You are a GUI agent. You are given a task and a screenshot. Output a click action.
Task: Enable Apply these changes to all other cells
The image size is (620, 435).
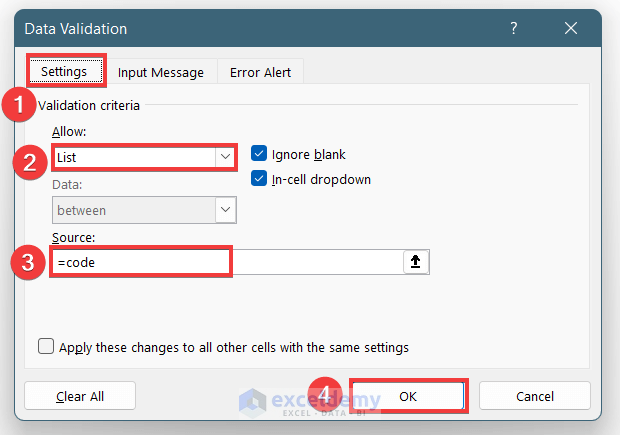[x=46, y=347]
